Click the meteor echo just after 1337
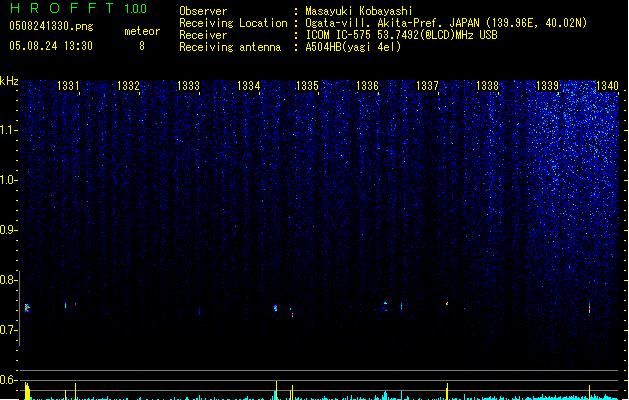The width and height of the screenshot is (629, 400). (x=447, y=304)
